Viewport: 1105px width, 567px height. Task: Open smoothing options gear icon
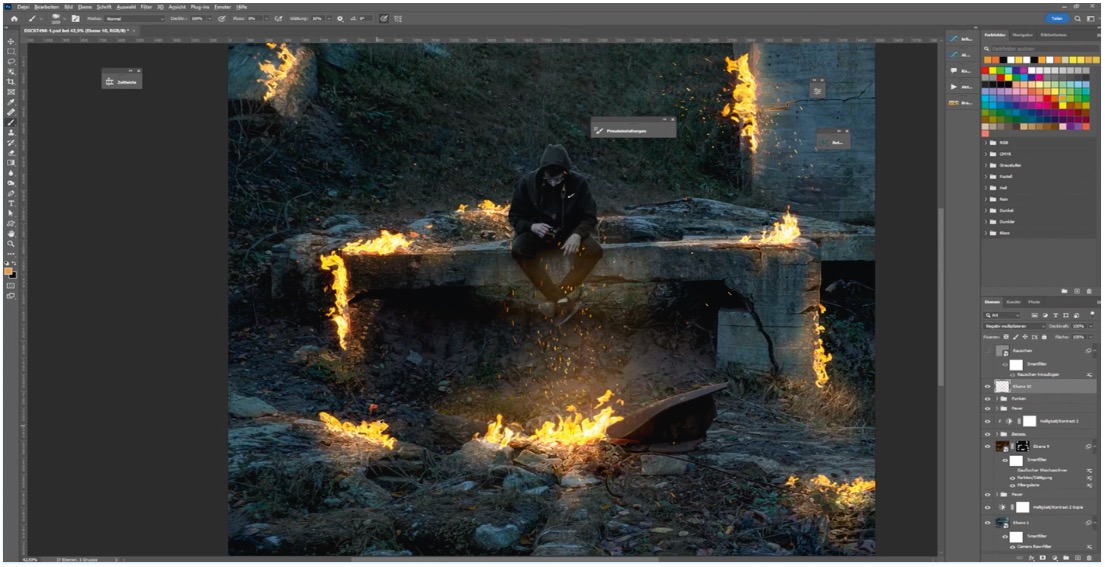point(340,18)
